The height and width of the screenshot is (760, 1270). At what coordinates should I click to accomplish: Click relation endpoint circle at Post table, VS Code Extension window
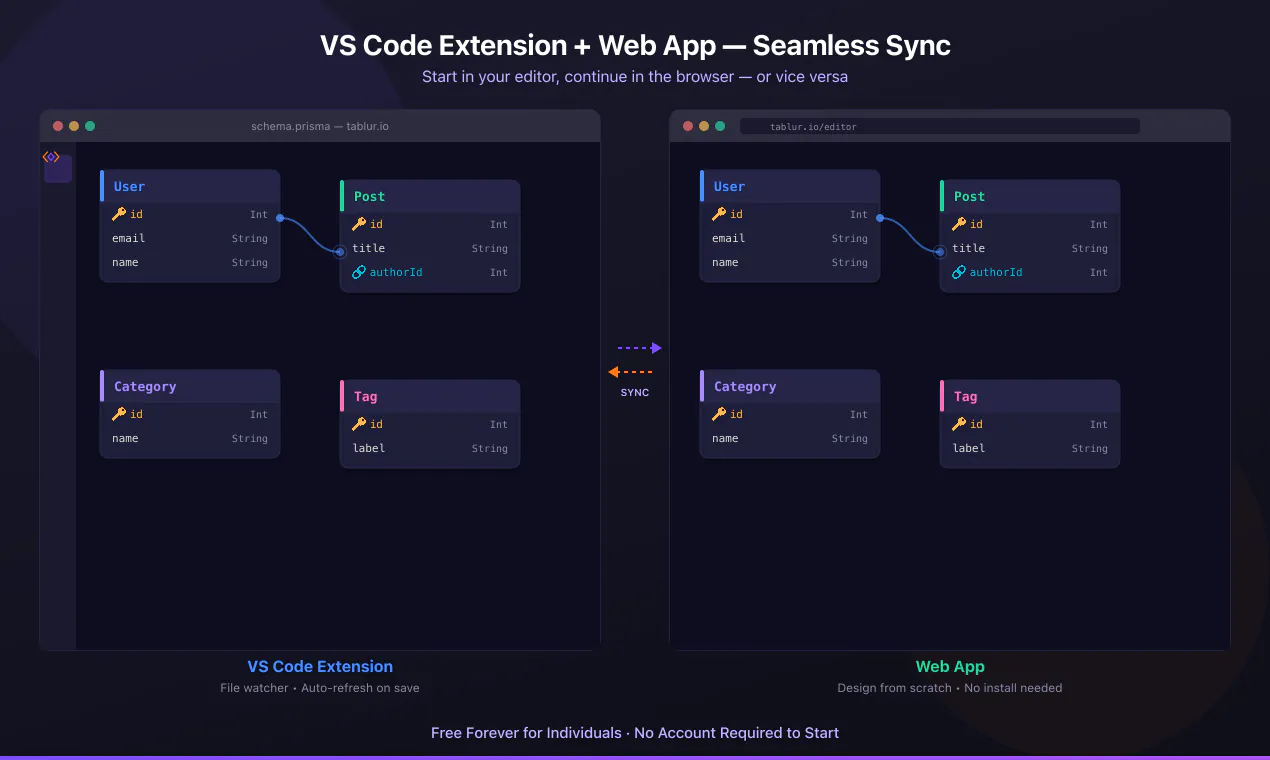click(x=340, y=252)
